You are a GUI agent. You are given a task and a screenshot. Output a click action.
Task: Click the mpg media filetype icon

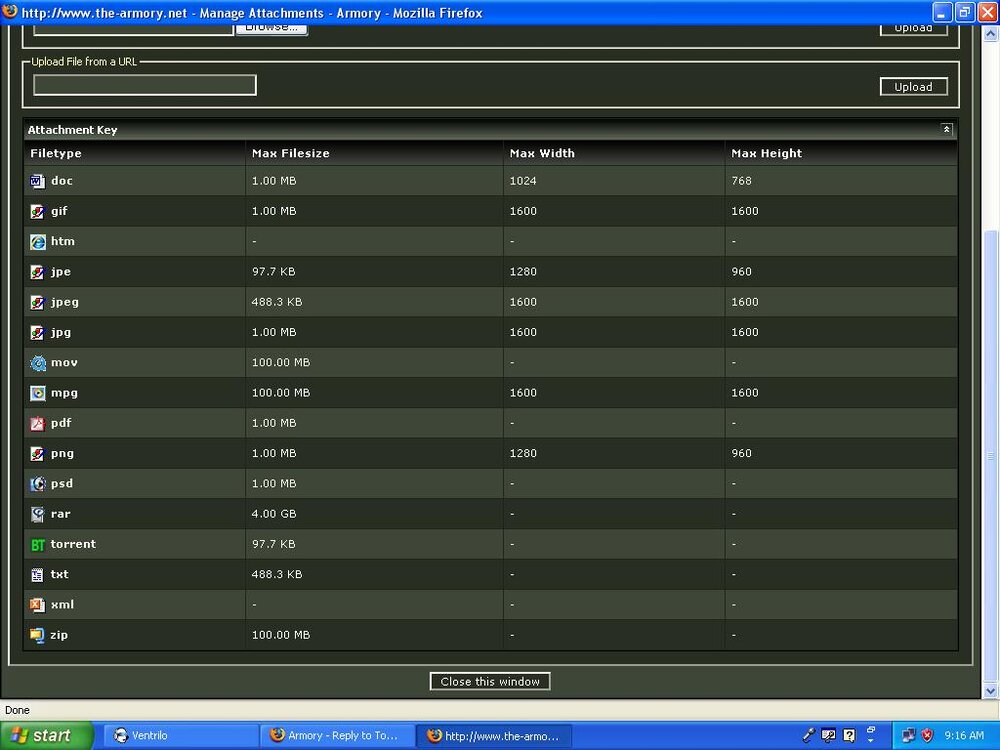tap(38, 393)
